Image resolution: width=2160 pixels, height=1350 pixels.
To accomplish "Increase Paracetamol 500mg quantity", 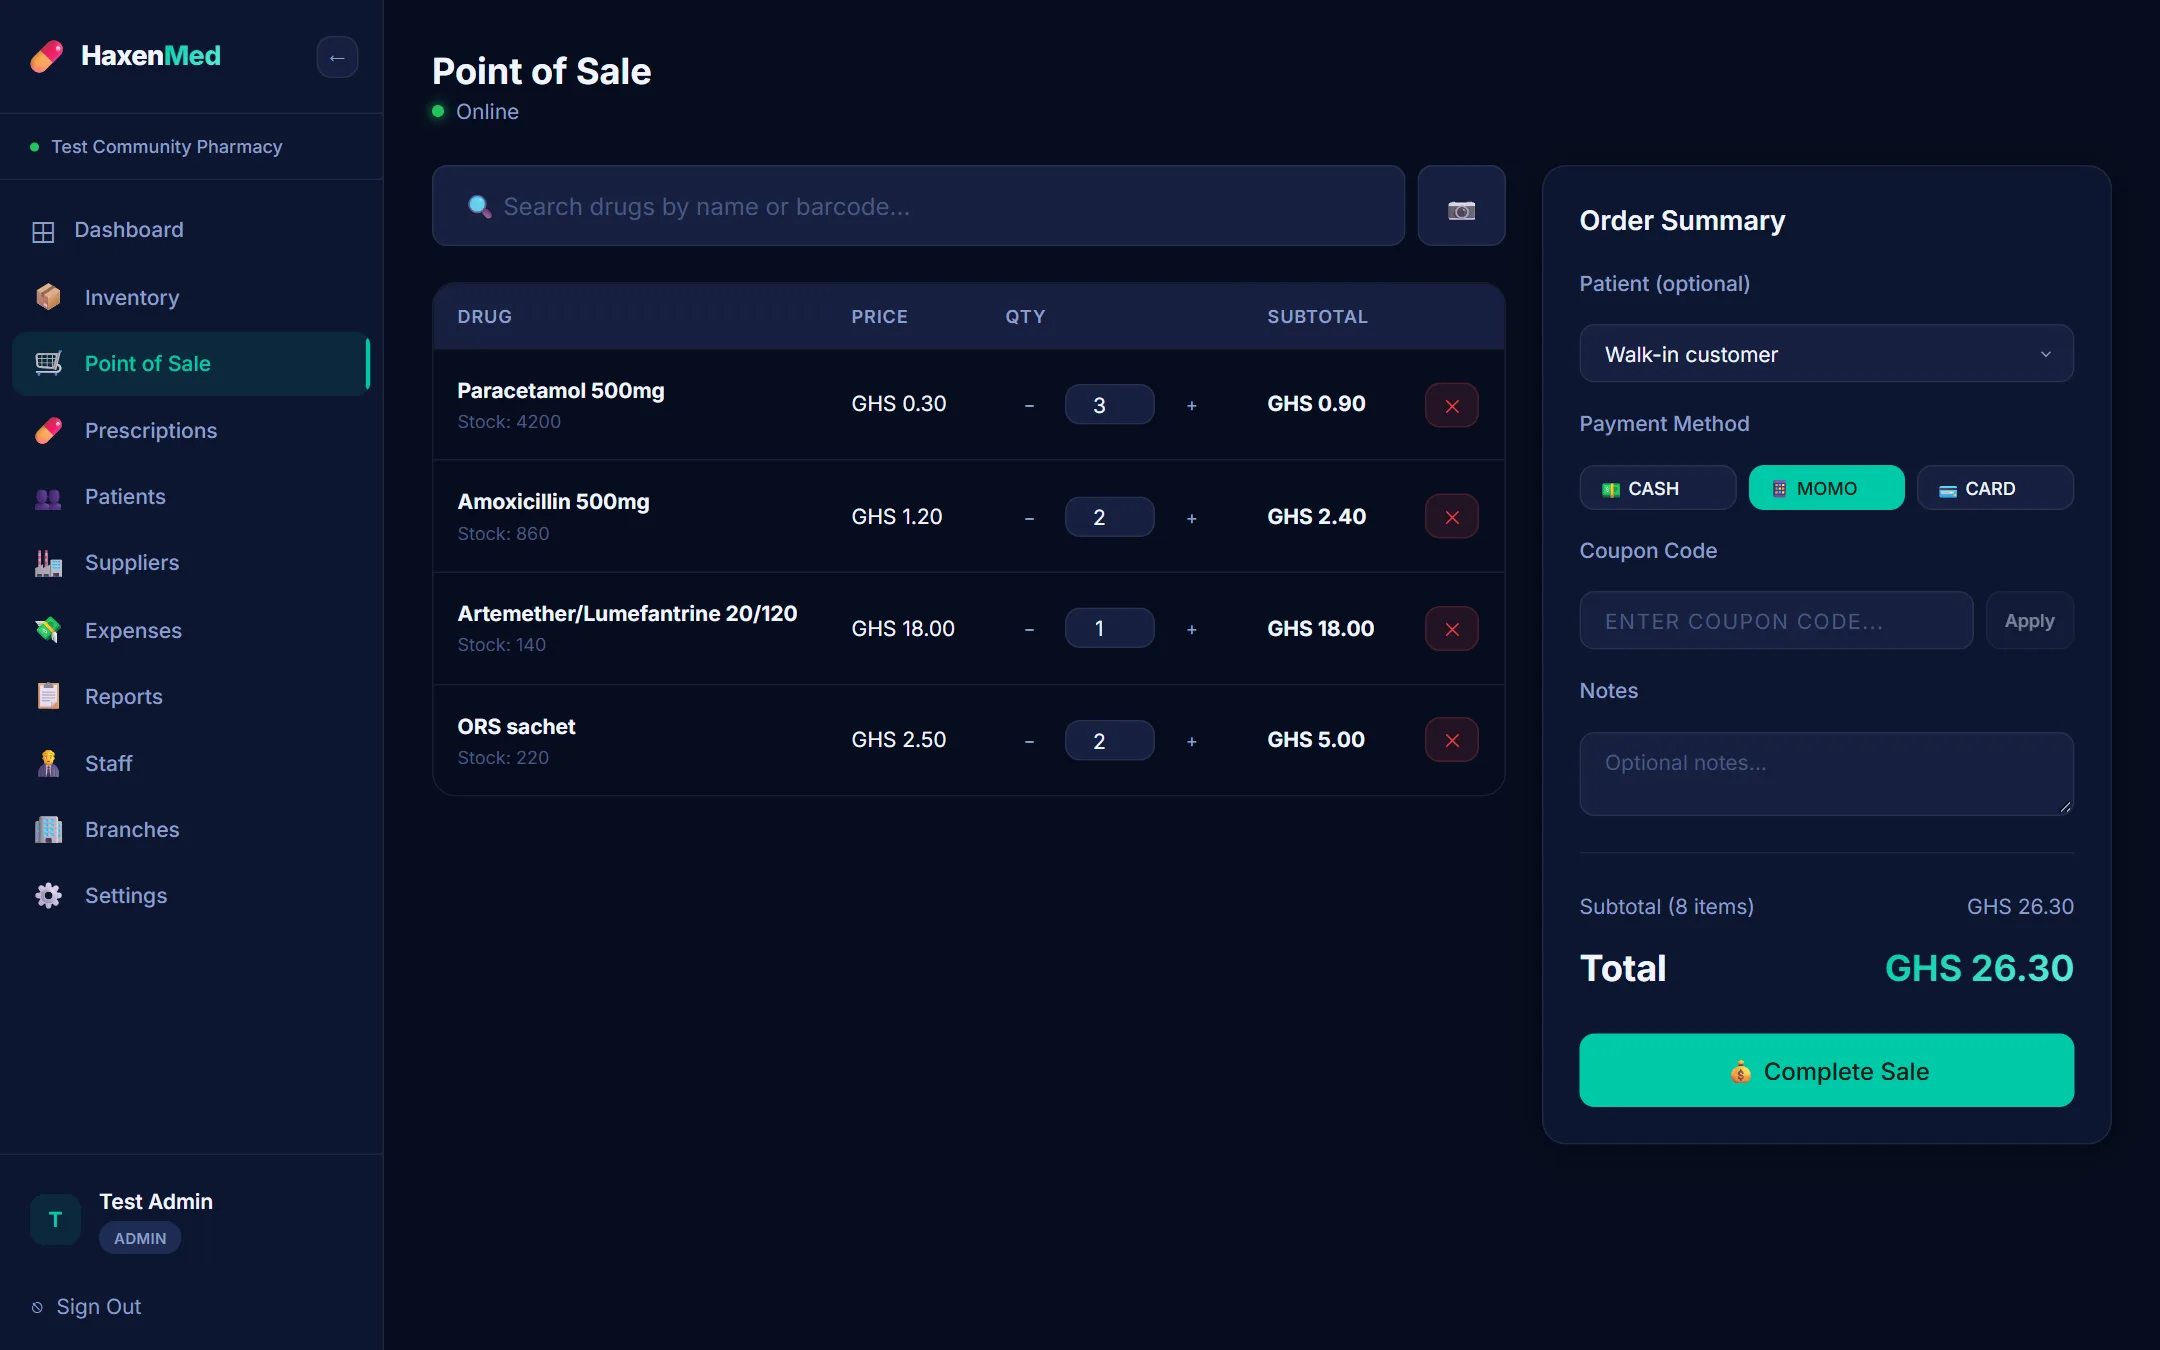I will point(1191,405).
